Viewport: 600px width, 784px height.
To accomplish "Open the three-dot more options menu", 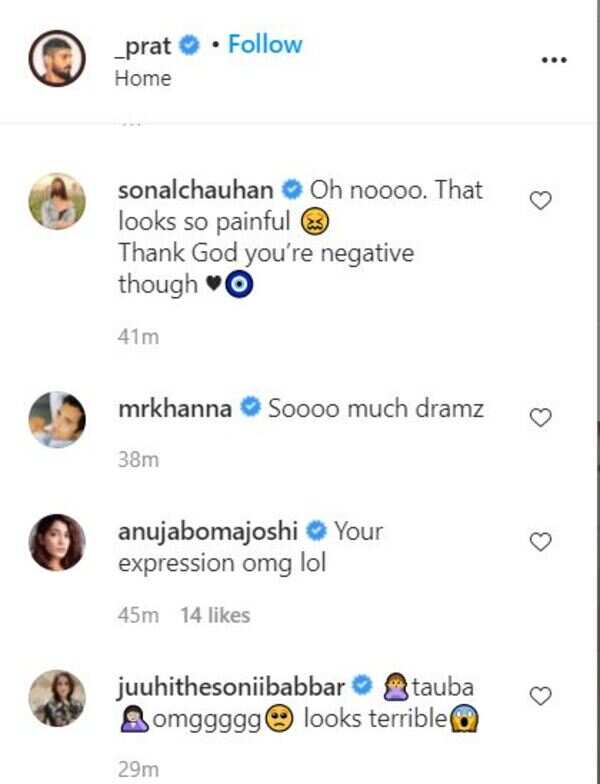I will 554,60.
